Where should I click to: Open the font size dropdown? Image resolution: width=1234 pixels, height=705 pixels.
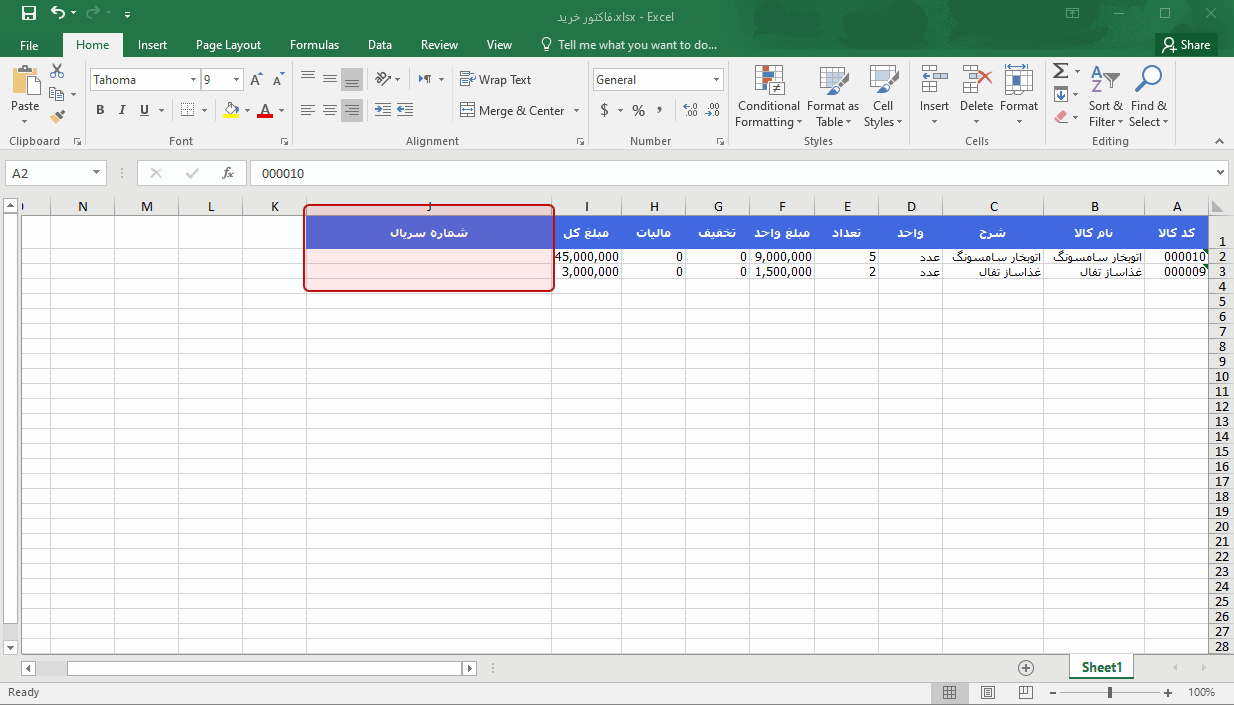pyautogui.click(x=236, y=80)
